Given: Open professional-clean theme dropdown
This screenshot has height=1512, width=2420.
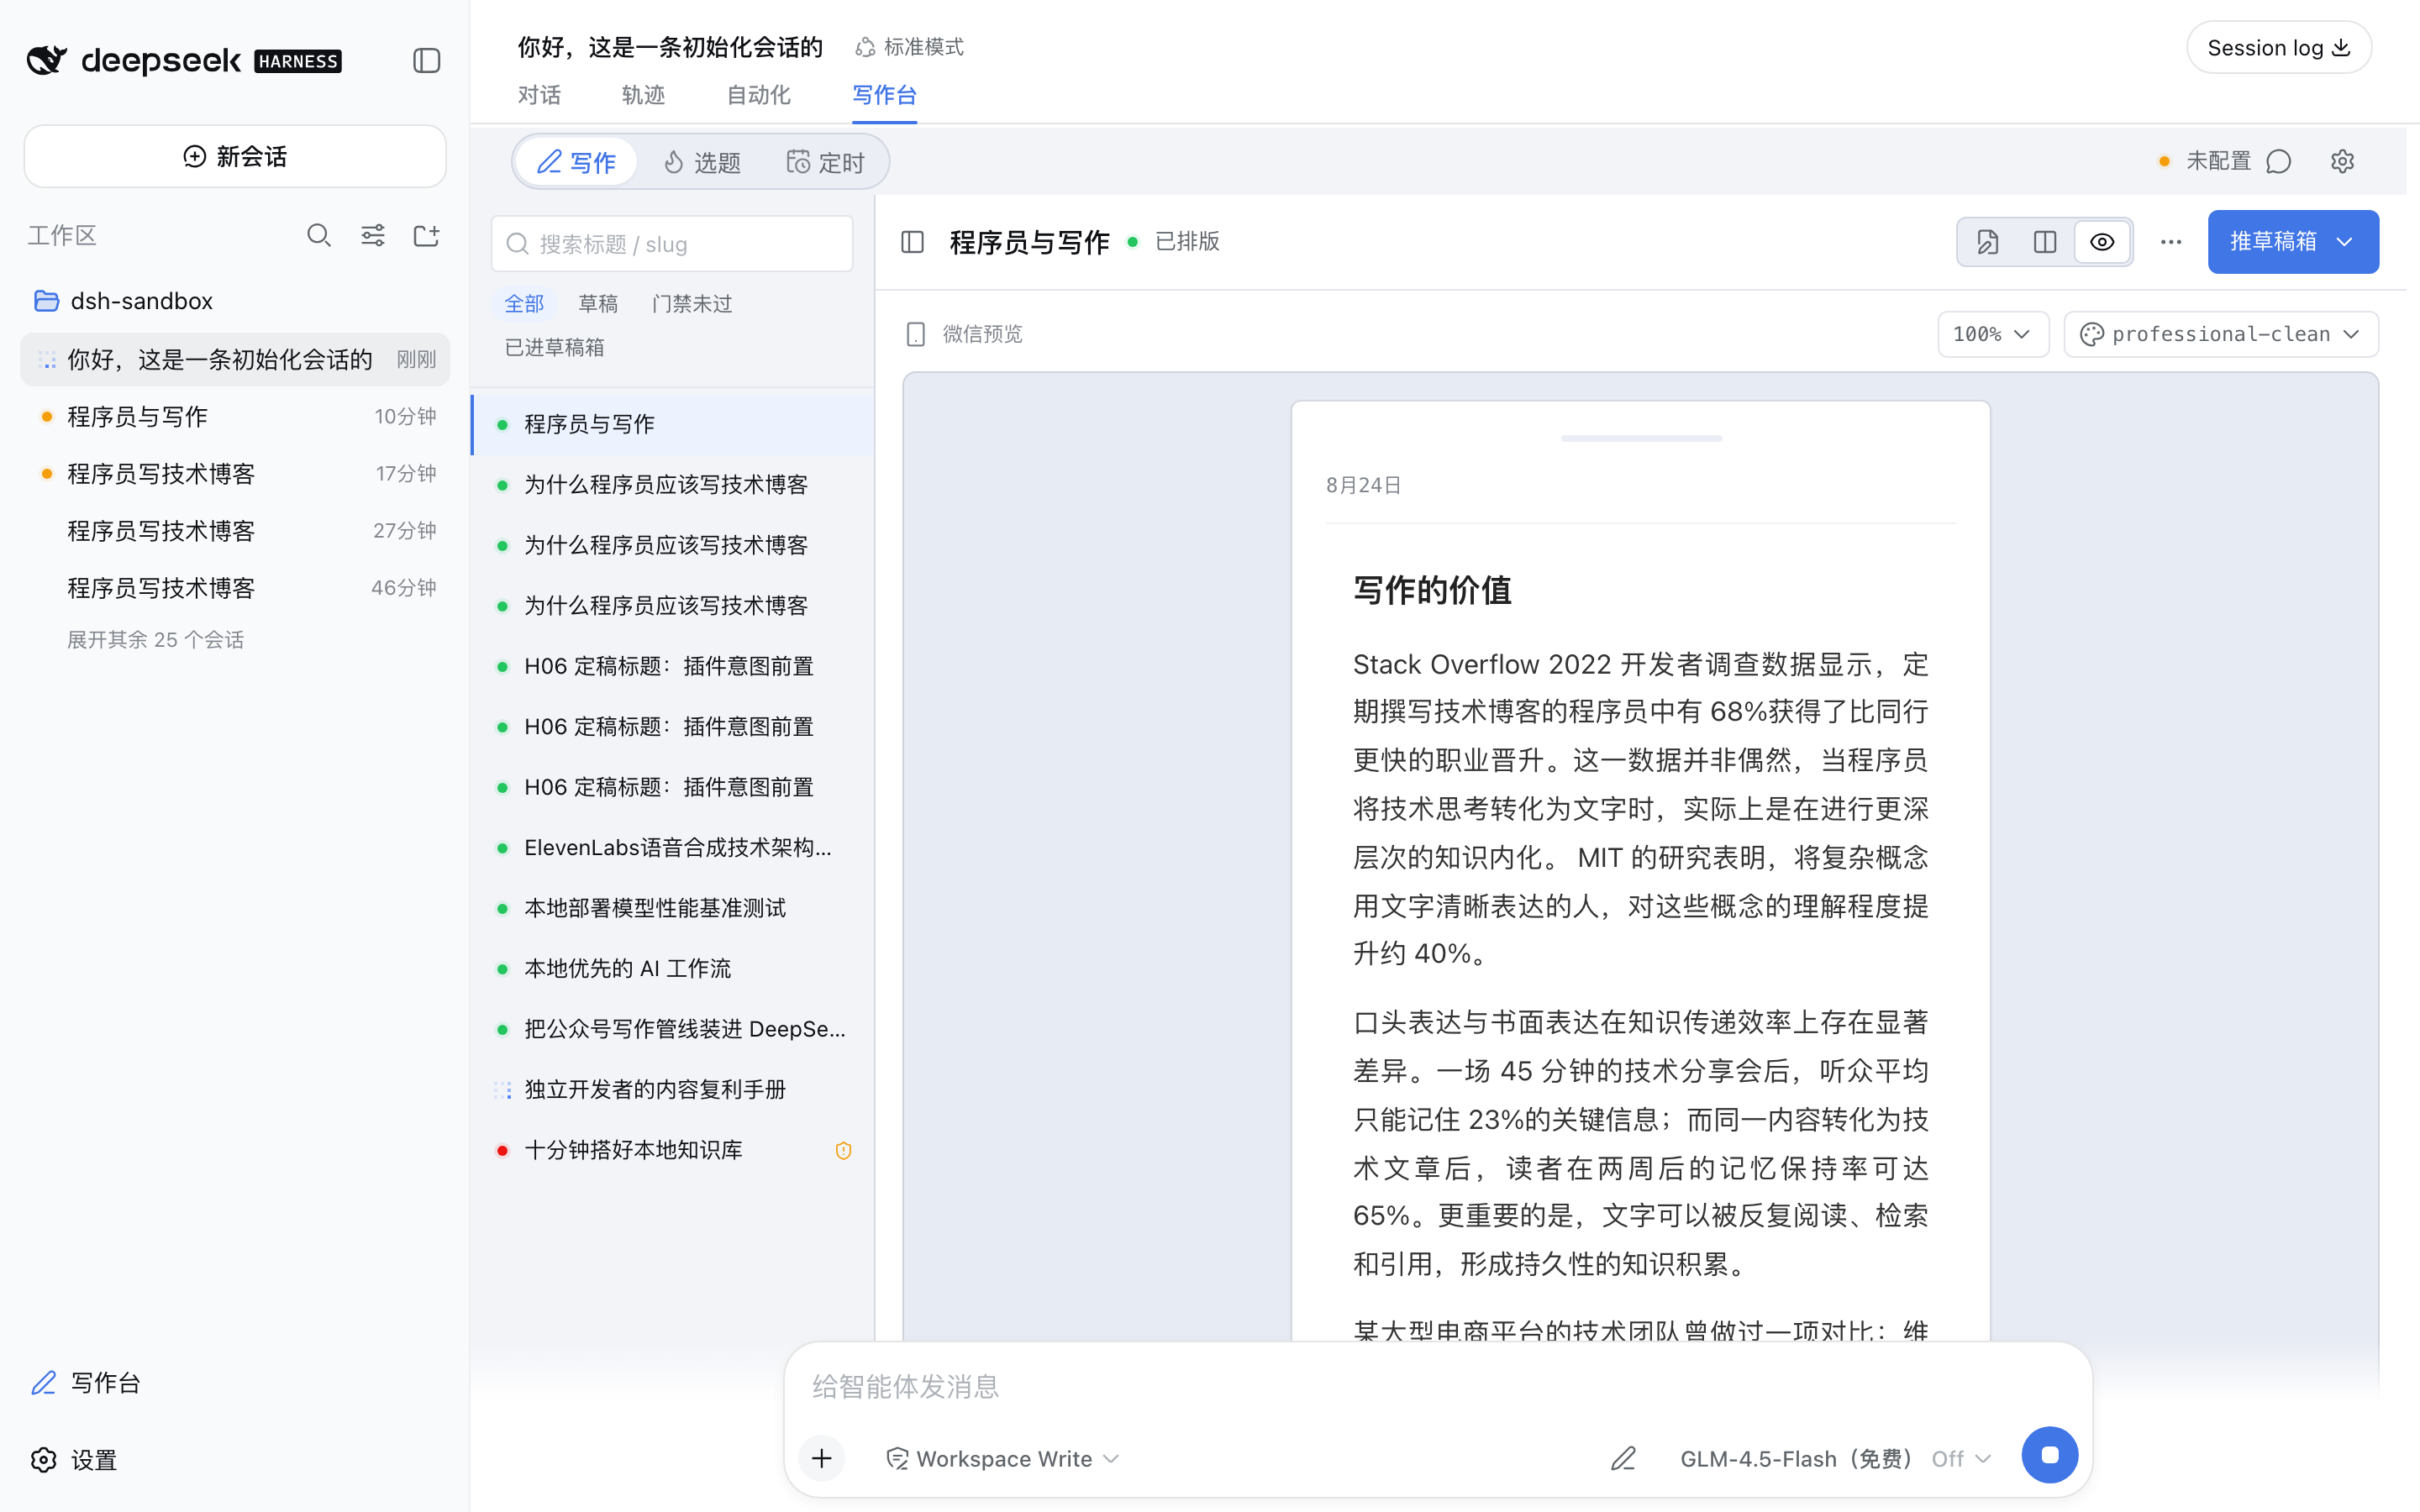Looking at the screenshot, I should pos(2221,334).
